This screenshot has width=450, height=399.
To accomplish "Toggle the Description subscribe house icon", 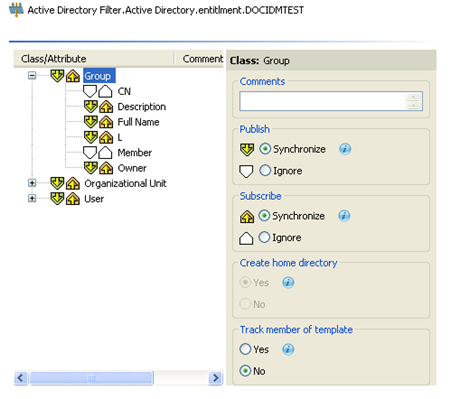I will (x=106, y=107).
